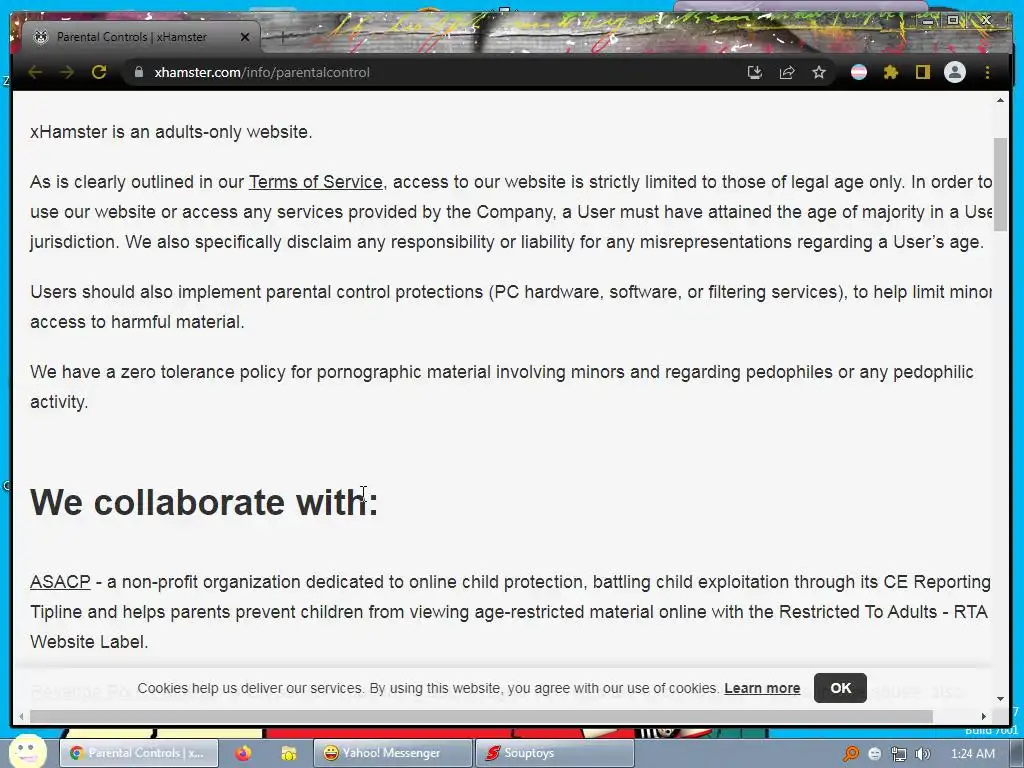Screen dimensions: 1024x768
Task: Open the file explorer folder icon on the taskbar
Action: click(x=289, y=753)
